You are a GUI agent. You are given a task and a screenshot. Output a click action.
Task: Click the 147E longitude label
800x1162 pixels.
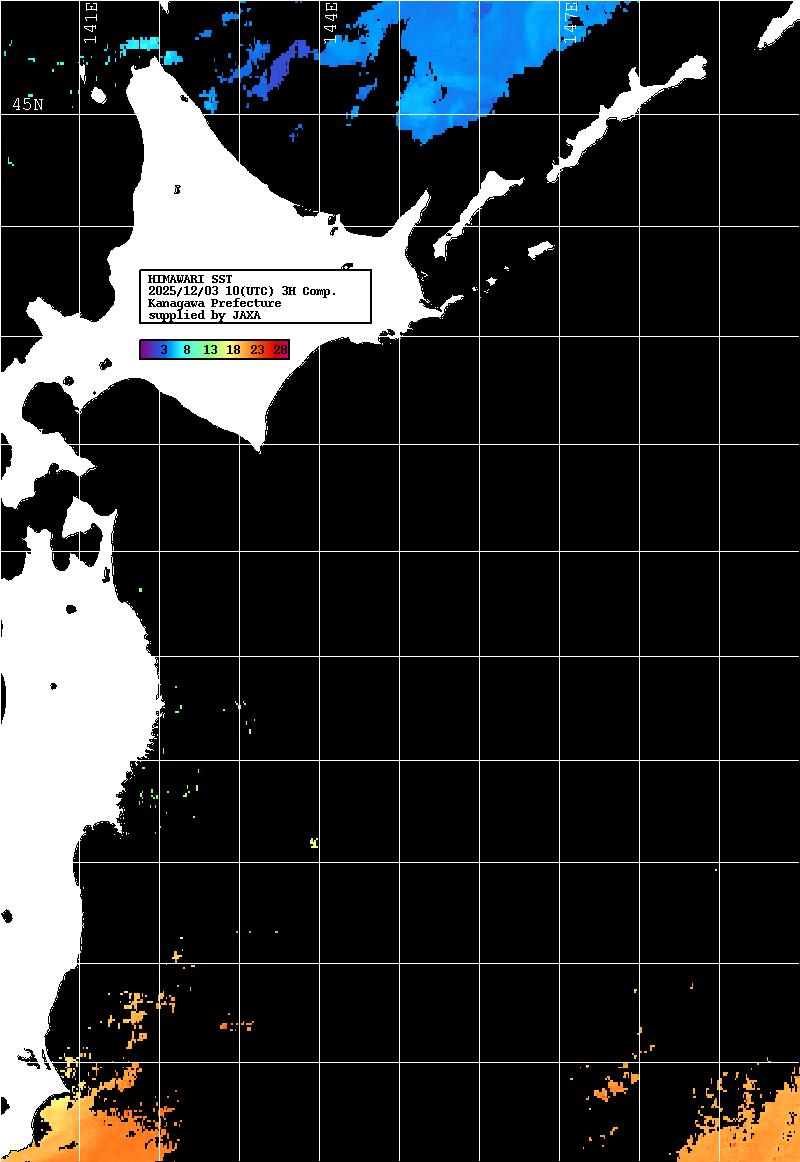click(571, 22)
